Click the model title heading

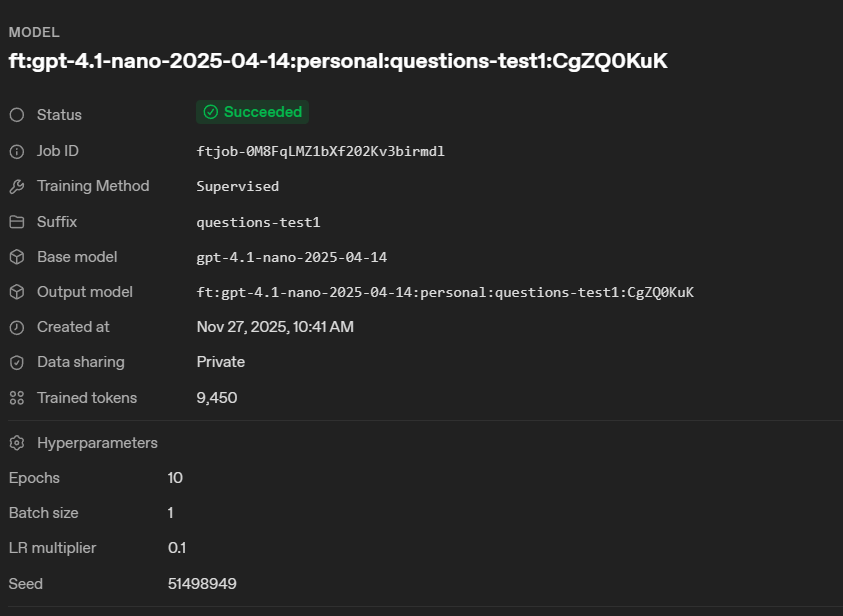(338, 61)
